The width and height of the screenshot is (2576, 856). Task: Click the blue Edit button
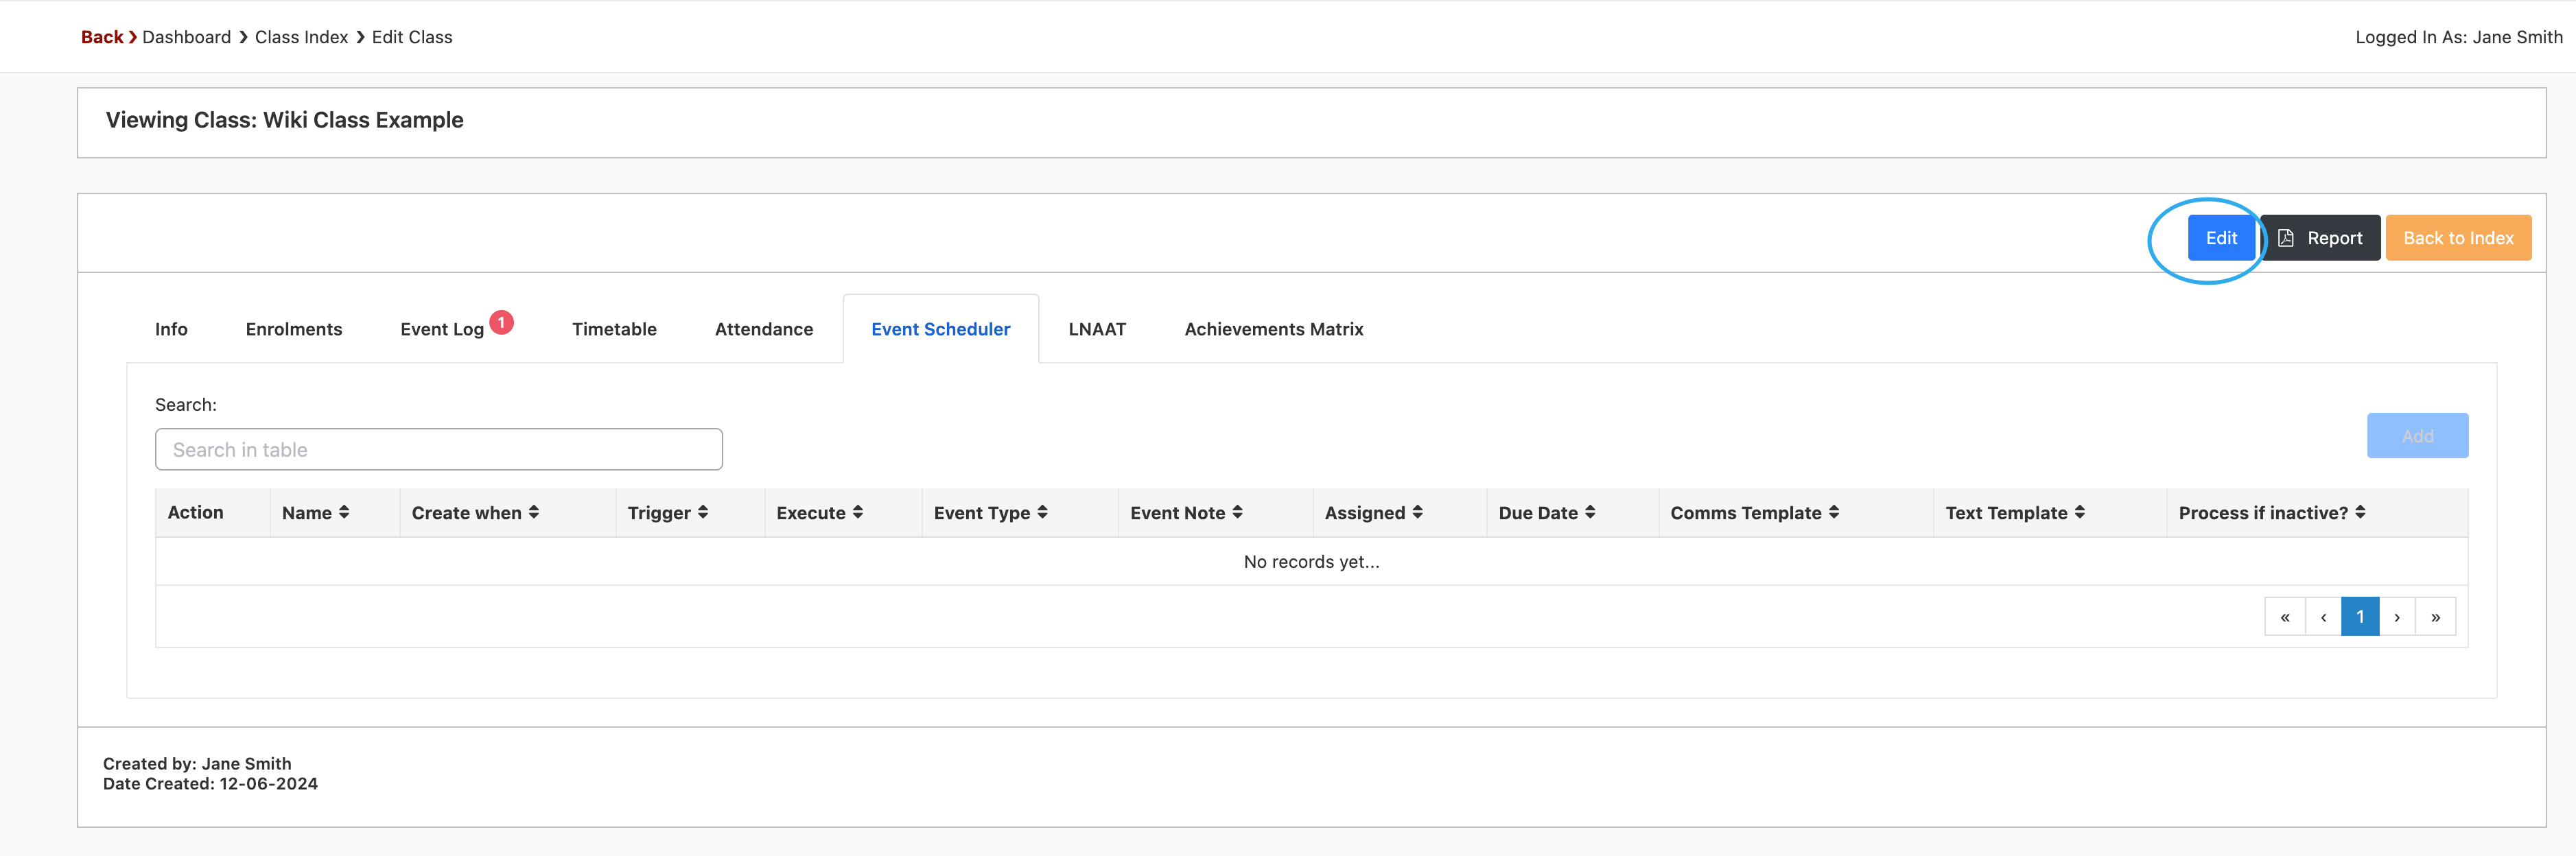click(x=2220, y=238)
